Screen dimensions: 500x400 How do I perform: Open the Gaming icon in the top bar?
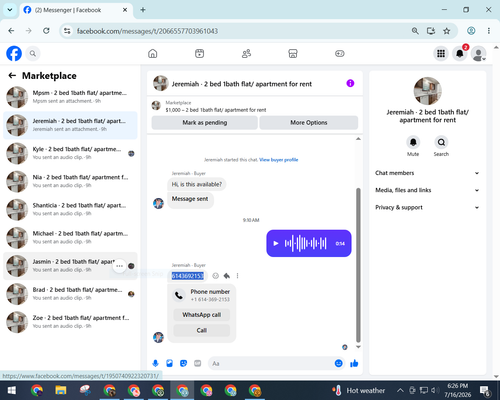point(340,53)
